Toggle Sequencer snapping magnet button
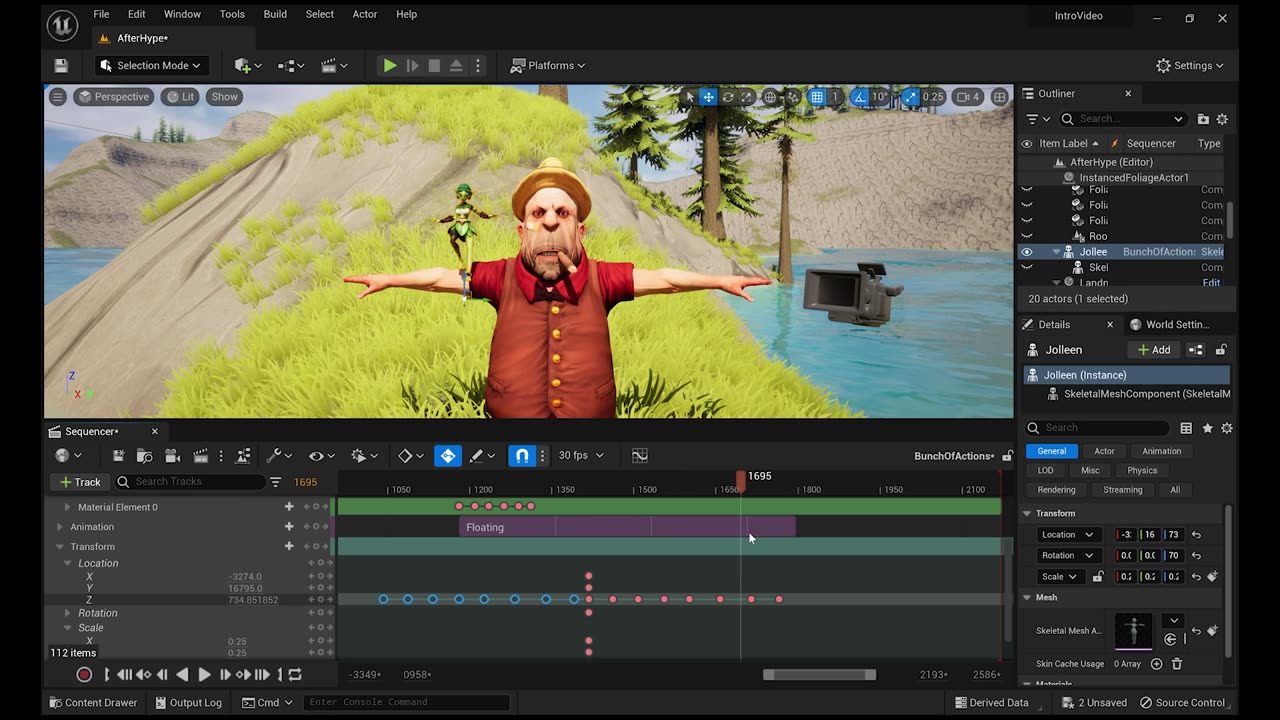Viewport: 1280px width, 720px height. (x=522, y=455)
